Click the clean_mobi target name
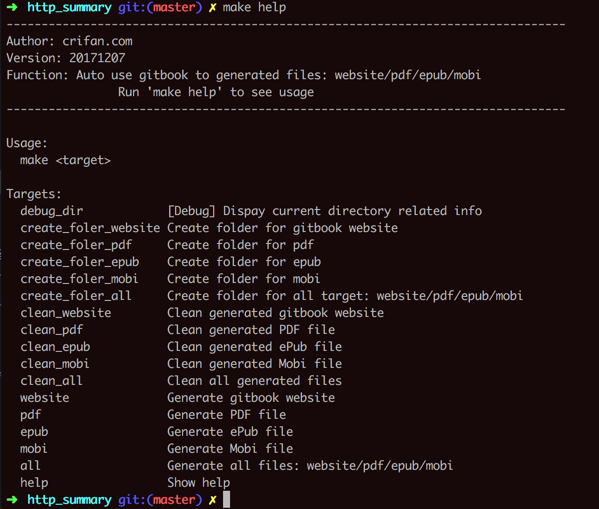The image size is (599, 509). click(55, 364)
